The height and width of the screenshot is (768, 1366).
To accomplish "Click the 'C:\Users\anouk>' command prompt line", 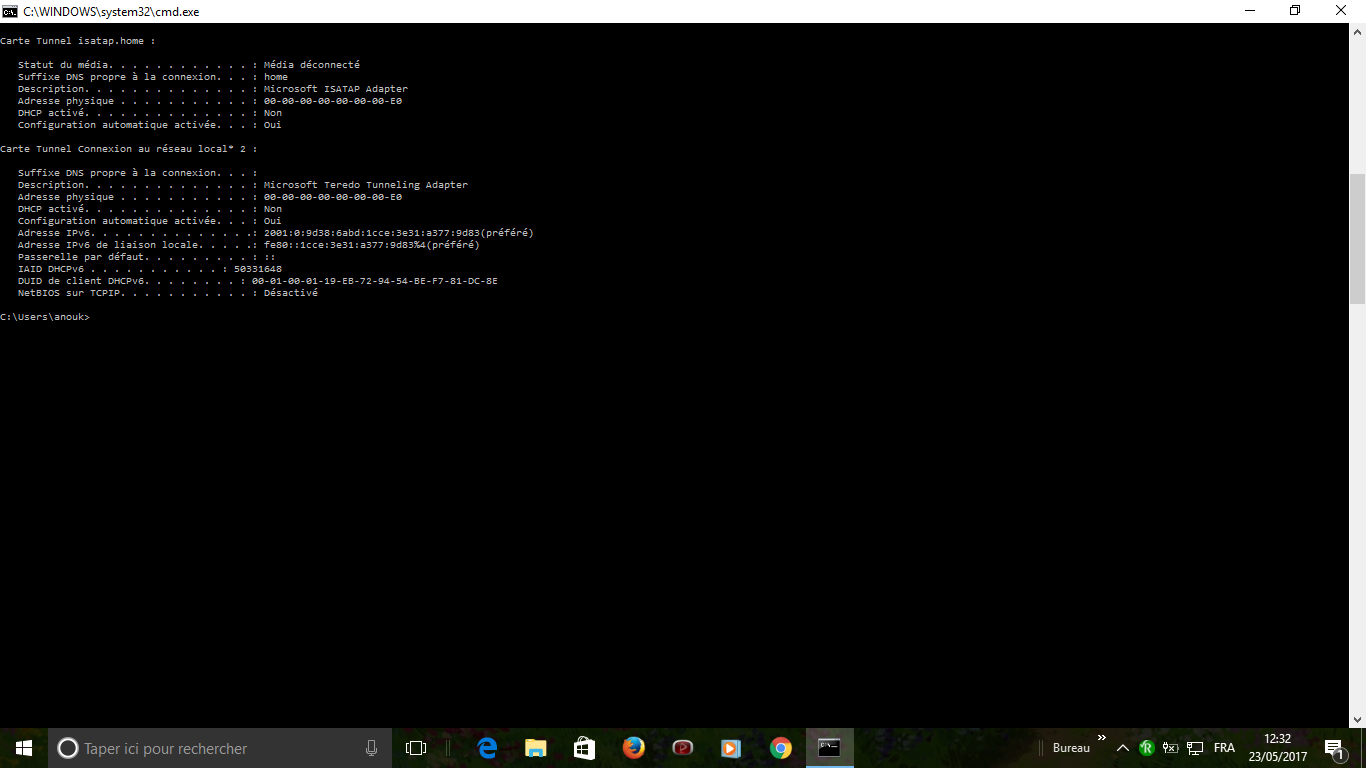I will click(x=45, y=317).
